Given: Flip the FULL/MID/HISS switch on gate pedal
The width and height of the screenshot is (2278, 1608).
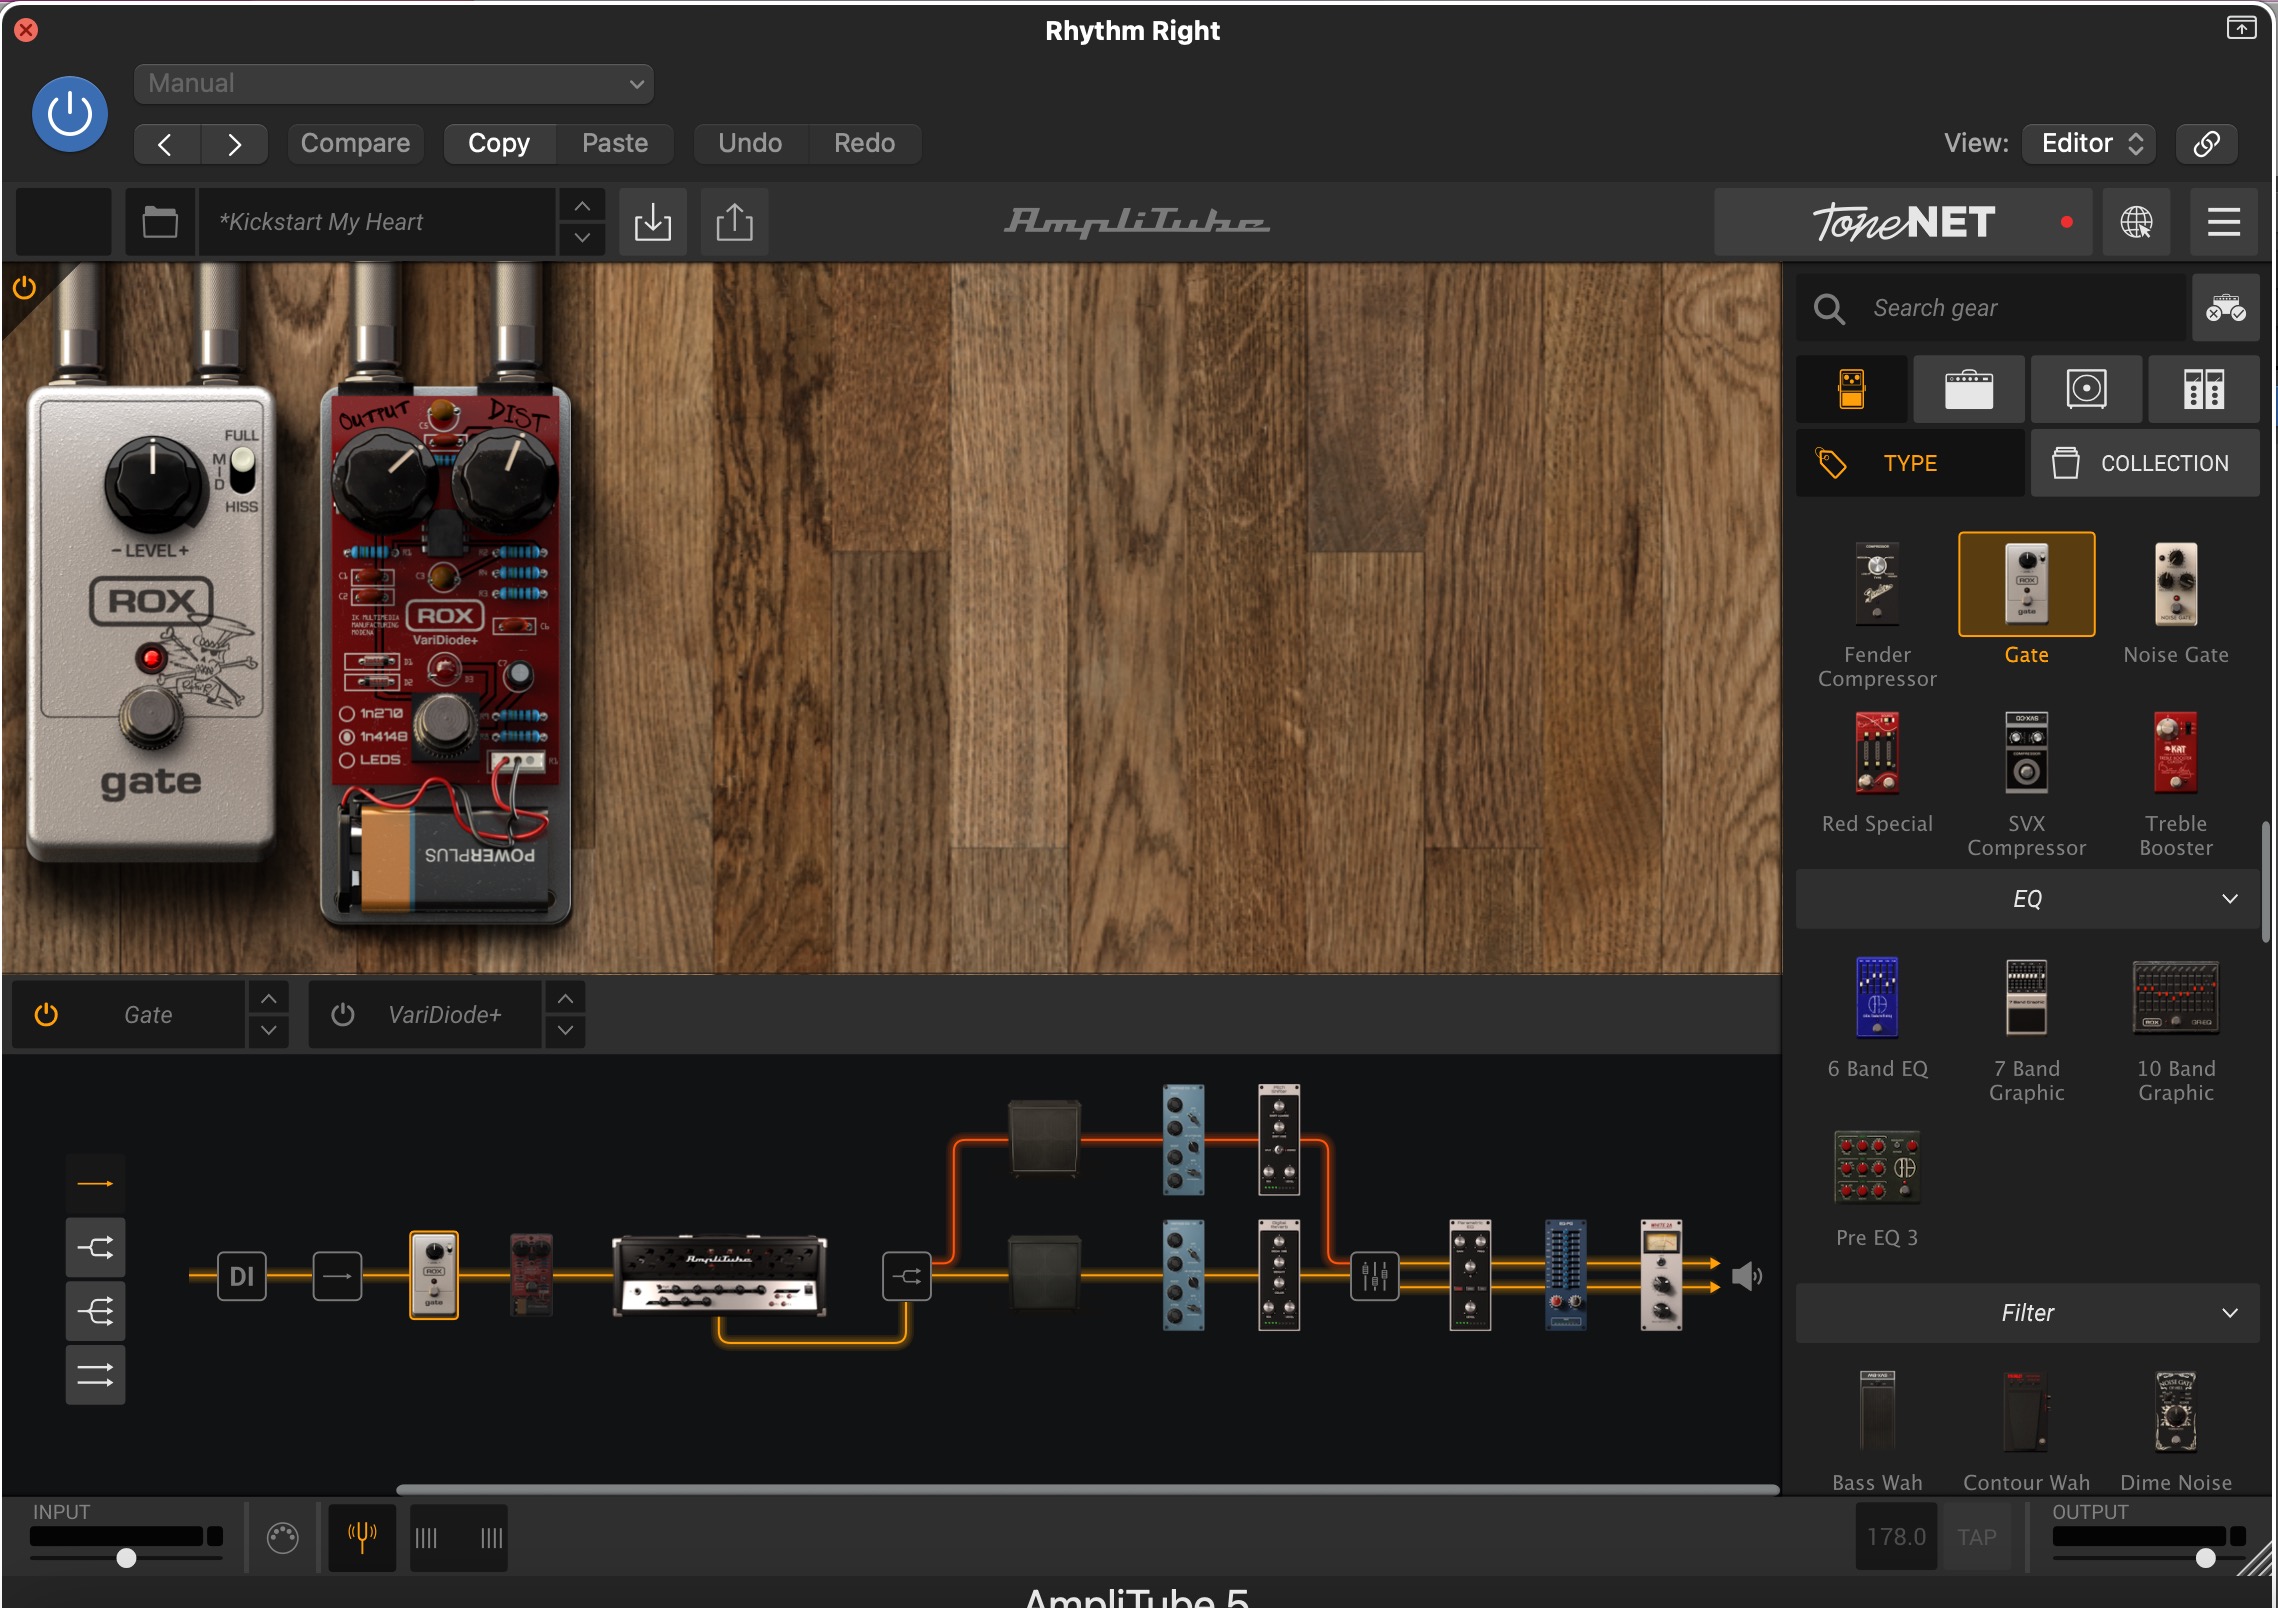Looking at the screenshot, I should [x=243, y=470].
